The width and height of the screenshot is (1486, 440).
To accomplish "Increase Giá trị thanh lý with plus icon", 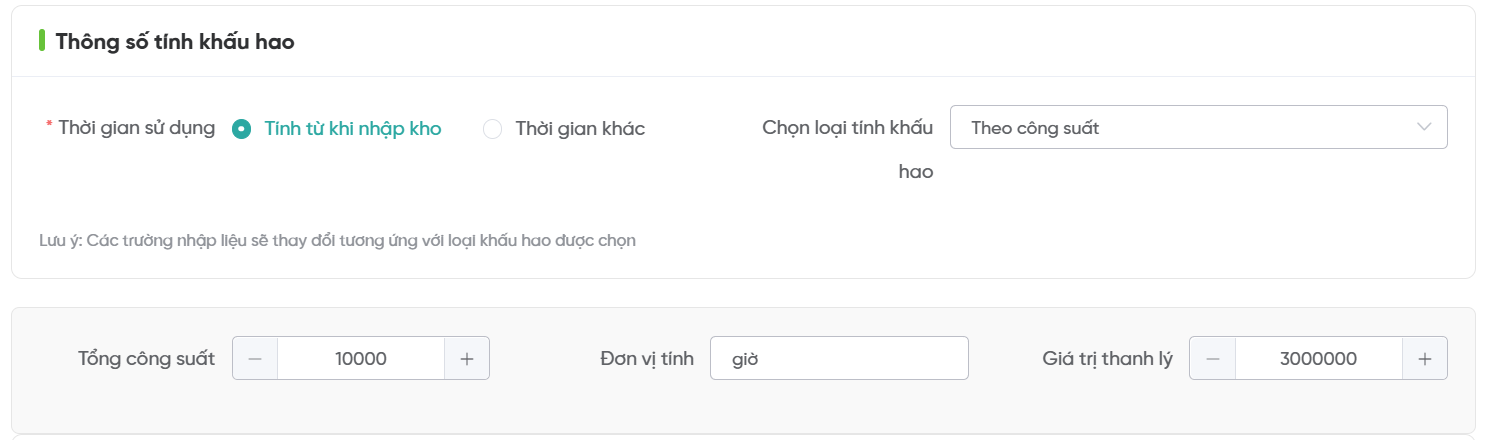I will coord(1425,359).
